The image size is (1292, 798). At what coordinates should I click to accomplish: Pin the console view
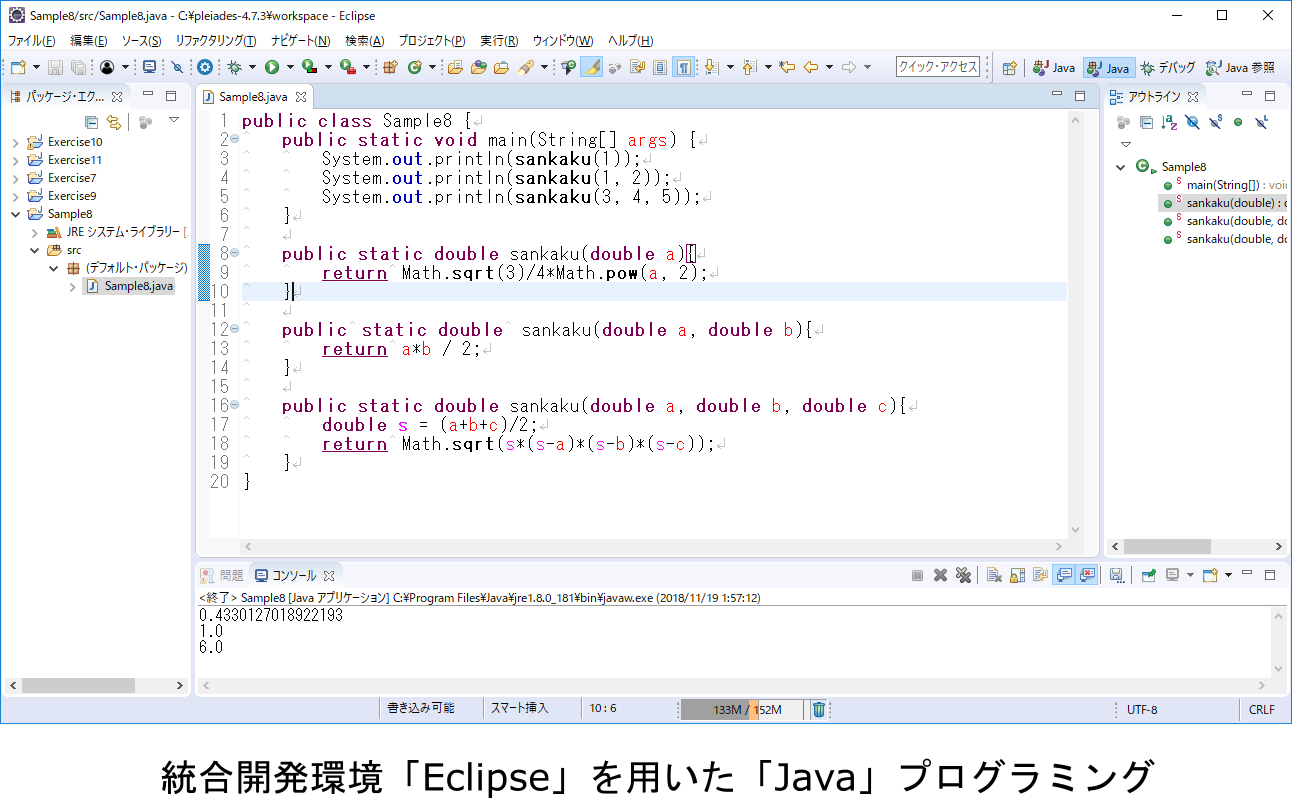(x=1148, y=575)
